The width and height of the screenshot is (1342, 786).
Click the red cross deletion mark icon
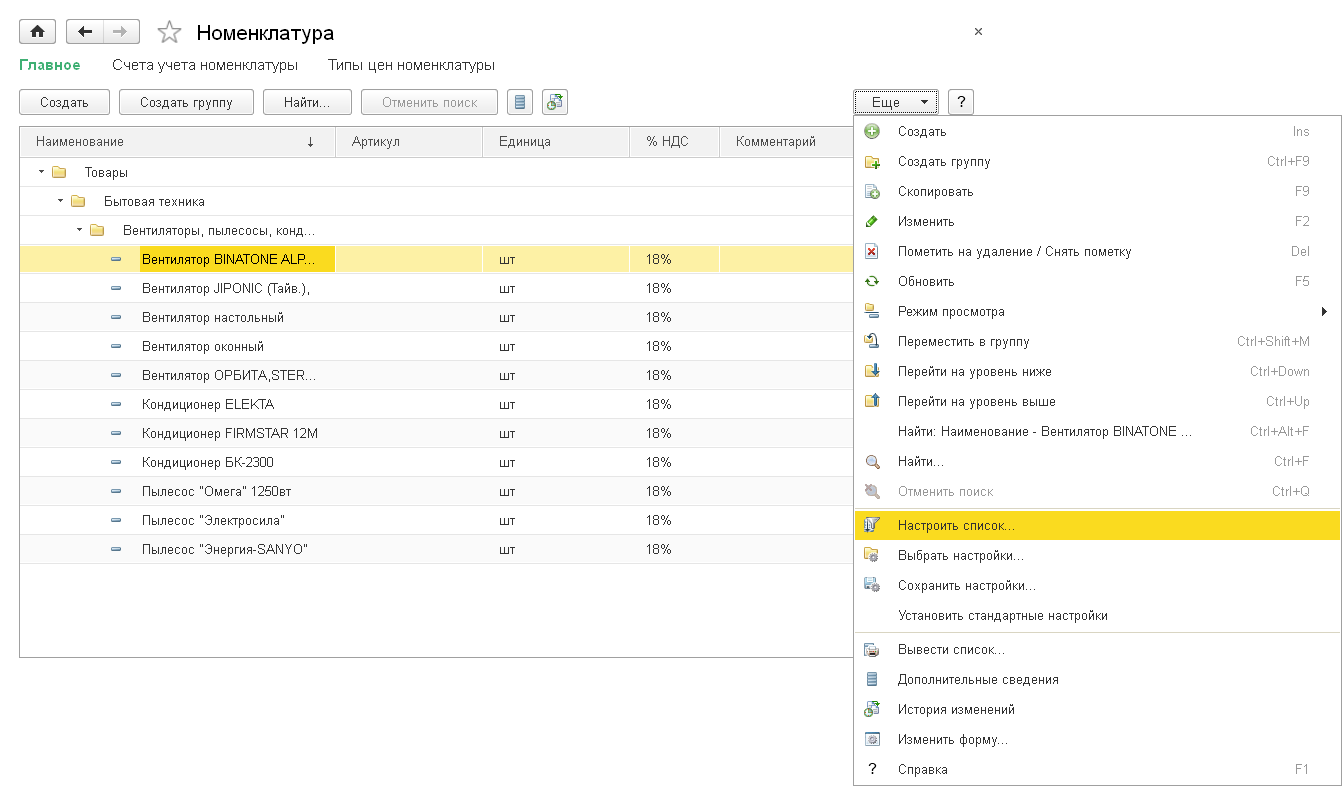point(872,252)
